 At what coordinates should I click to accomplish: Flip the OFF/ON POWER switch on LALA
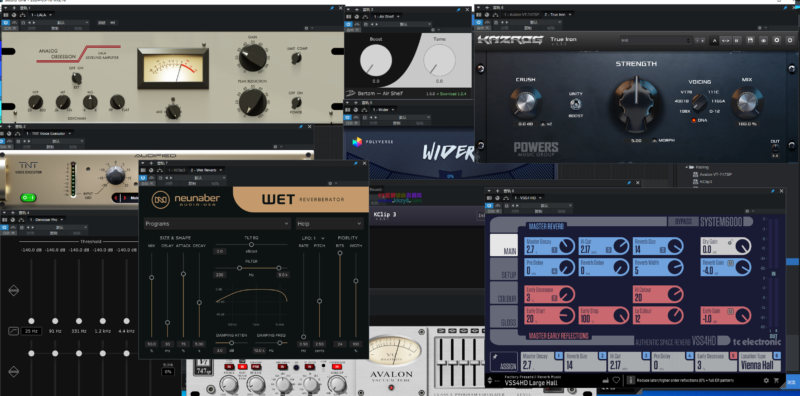(296, 103)
